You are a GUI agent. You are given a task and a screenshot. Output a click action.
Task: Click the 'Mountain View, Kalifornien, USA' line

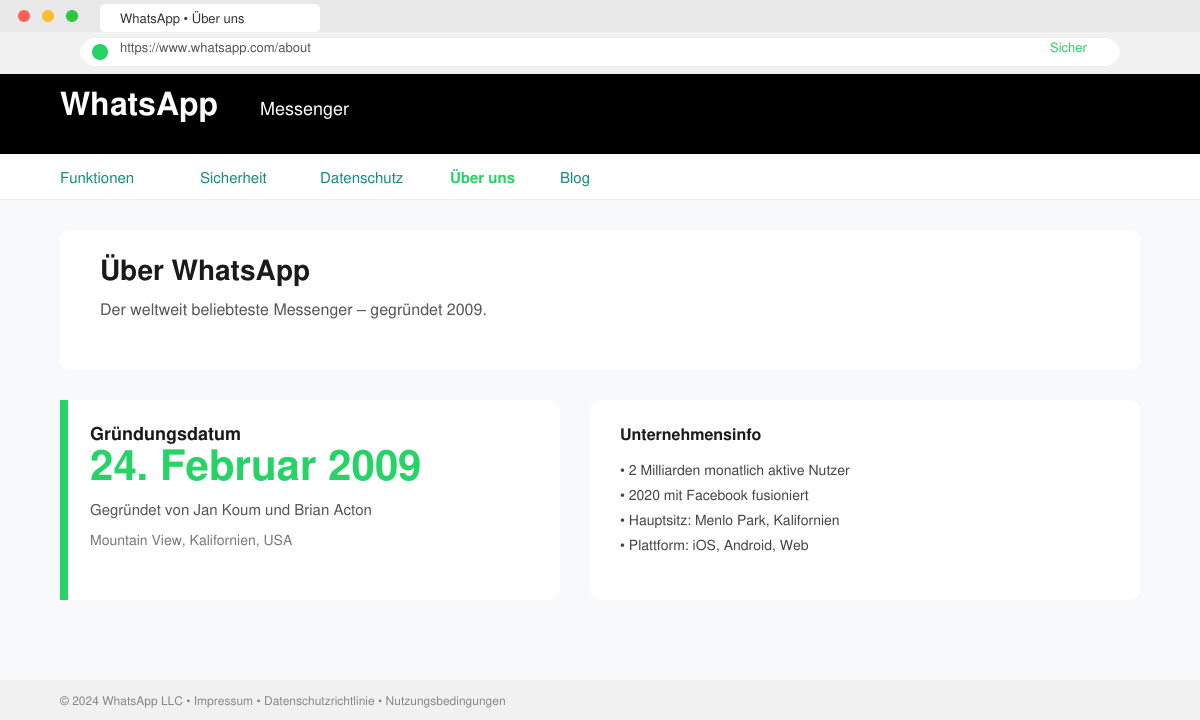(x=191, y=540)
